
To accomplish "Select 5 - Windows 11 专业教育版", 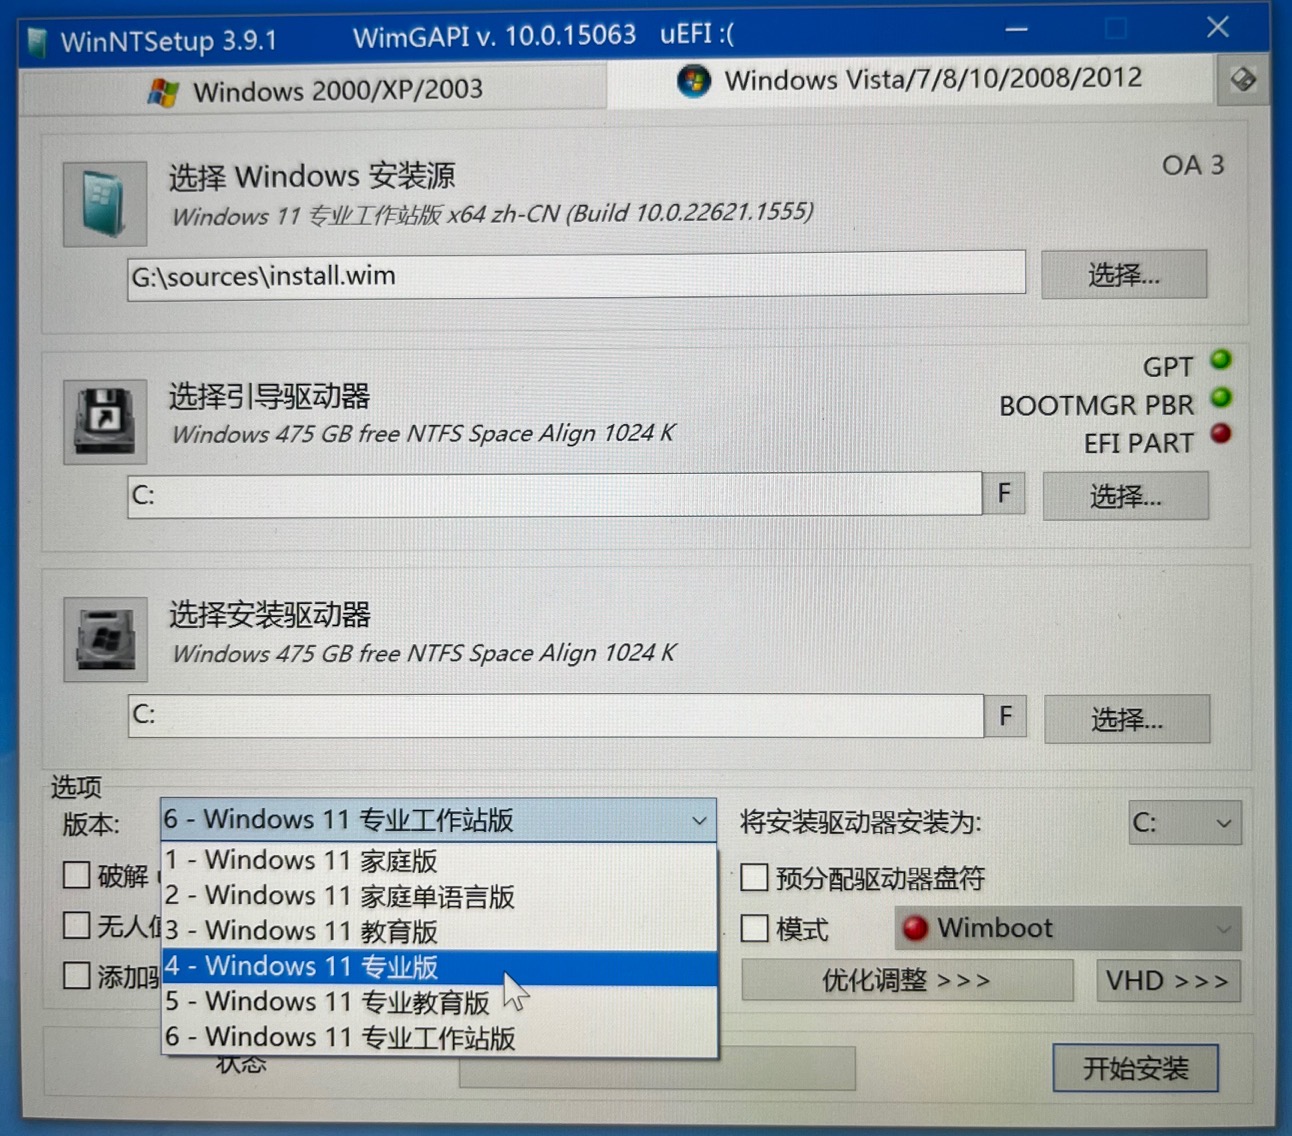I will 439,1002.
